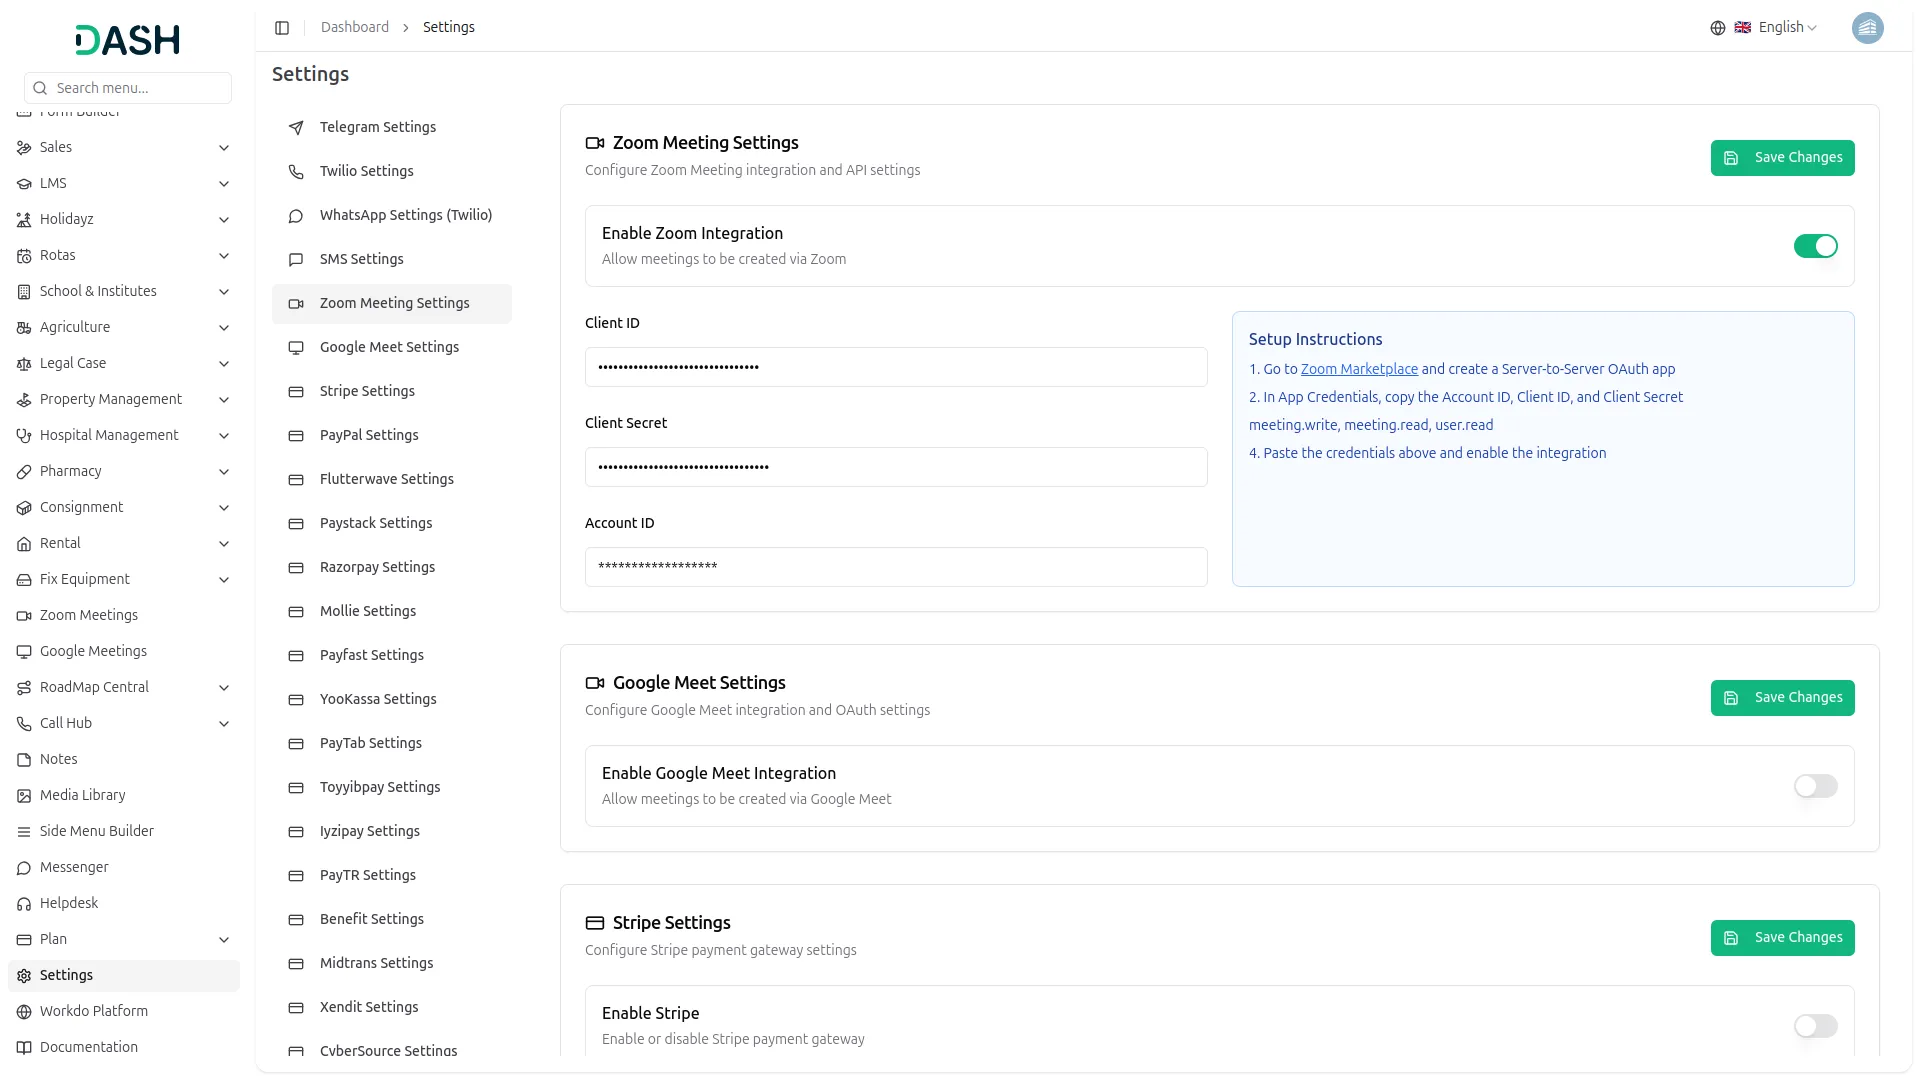Enable the Google Meet Integration toggle

pos(1815,786)
